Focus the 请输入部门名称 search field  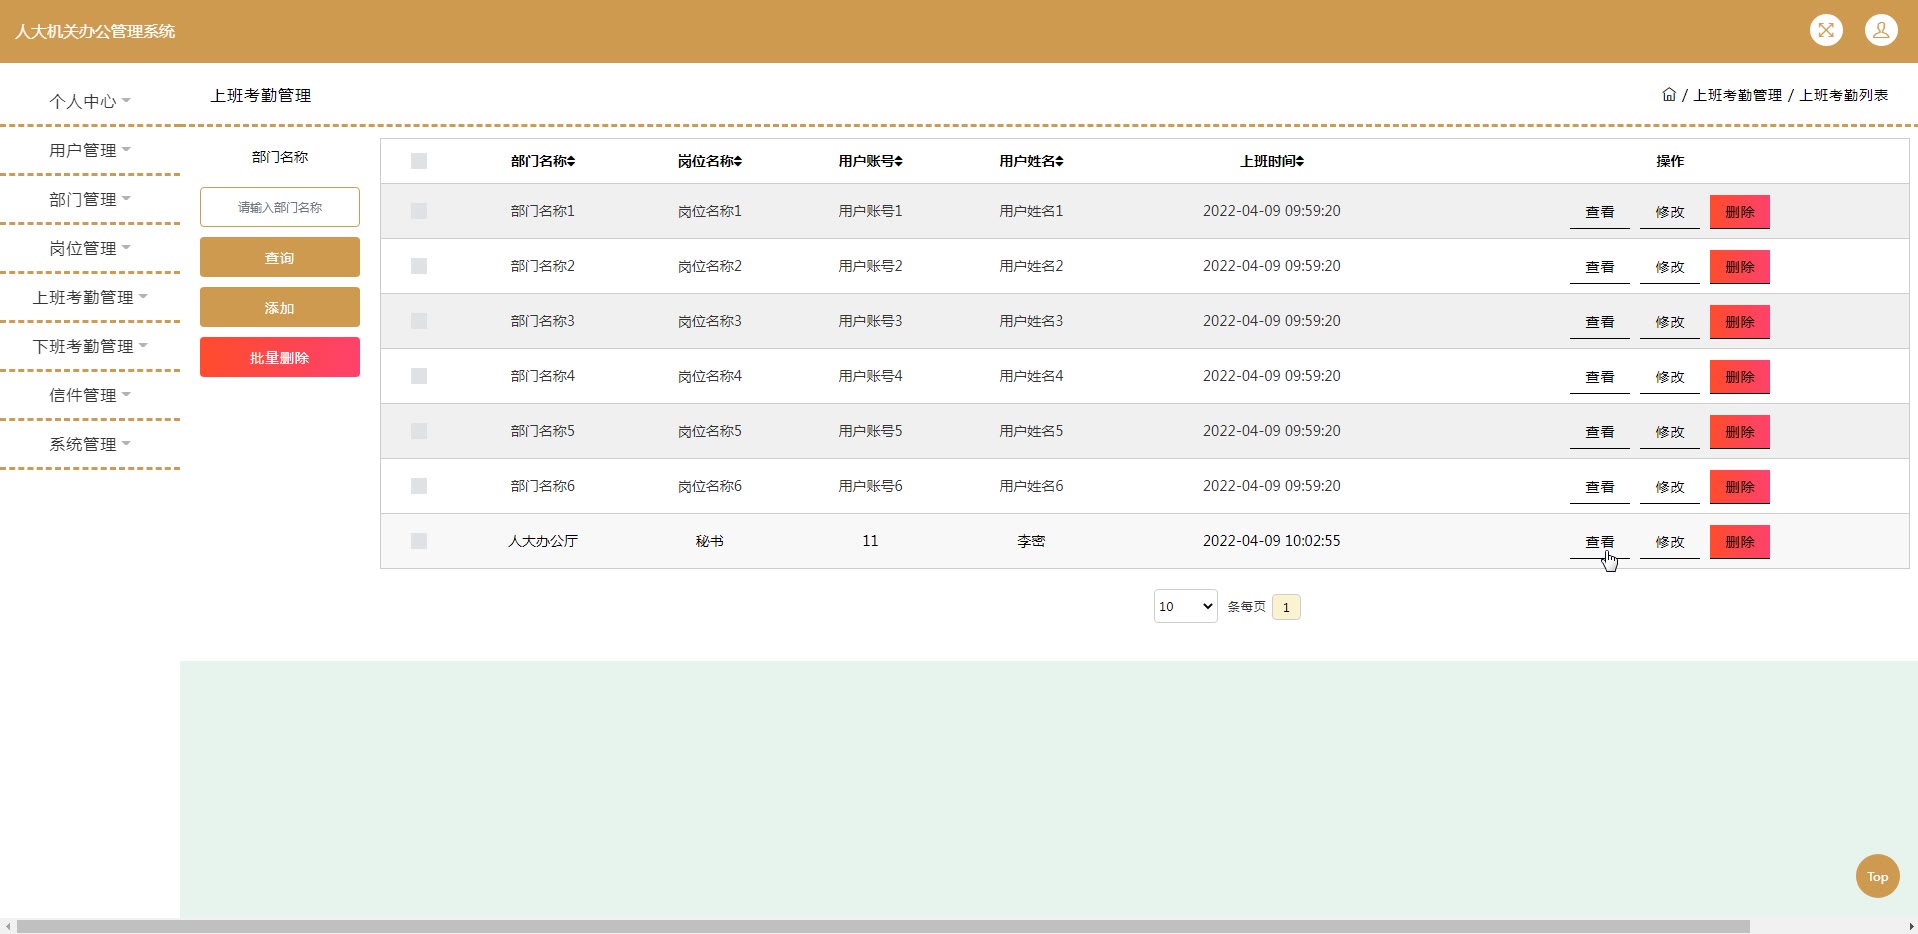pos(279,207)
